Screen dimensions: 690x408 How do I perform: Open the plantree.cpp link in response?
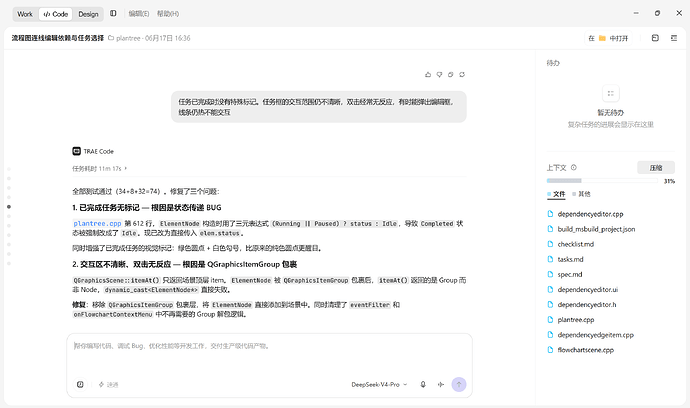tap(97, 224)
